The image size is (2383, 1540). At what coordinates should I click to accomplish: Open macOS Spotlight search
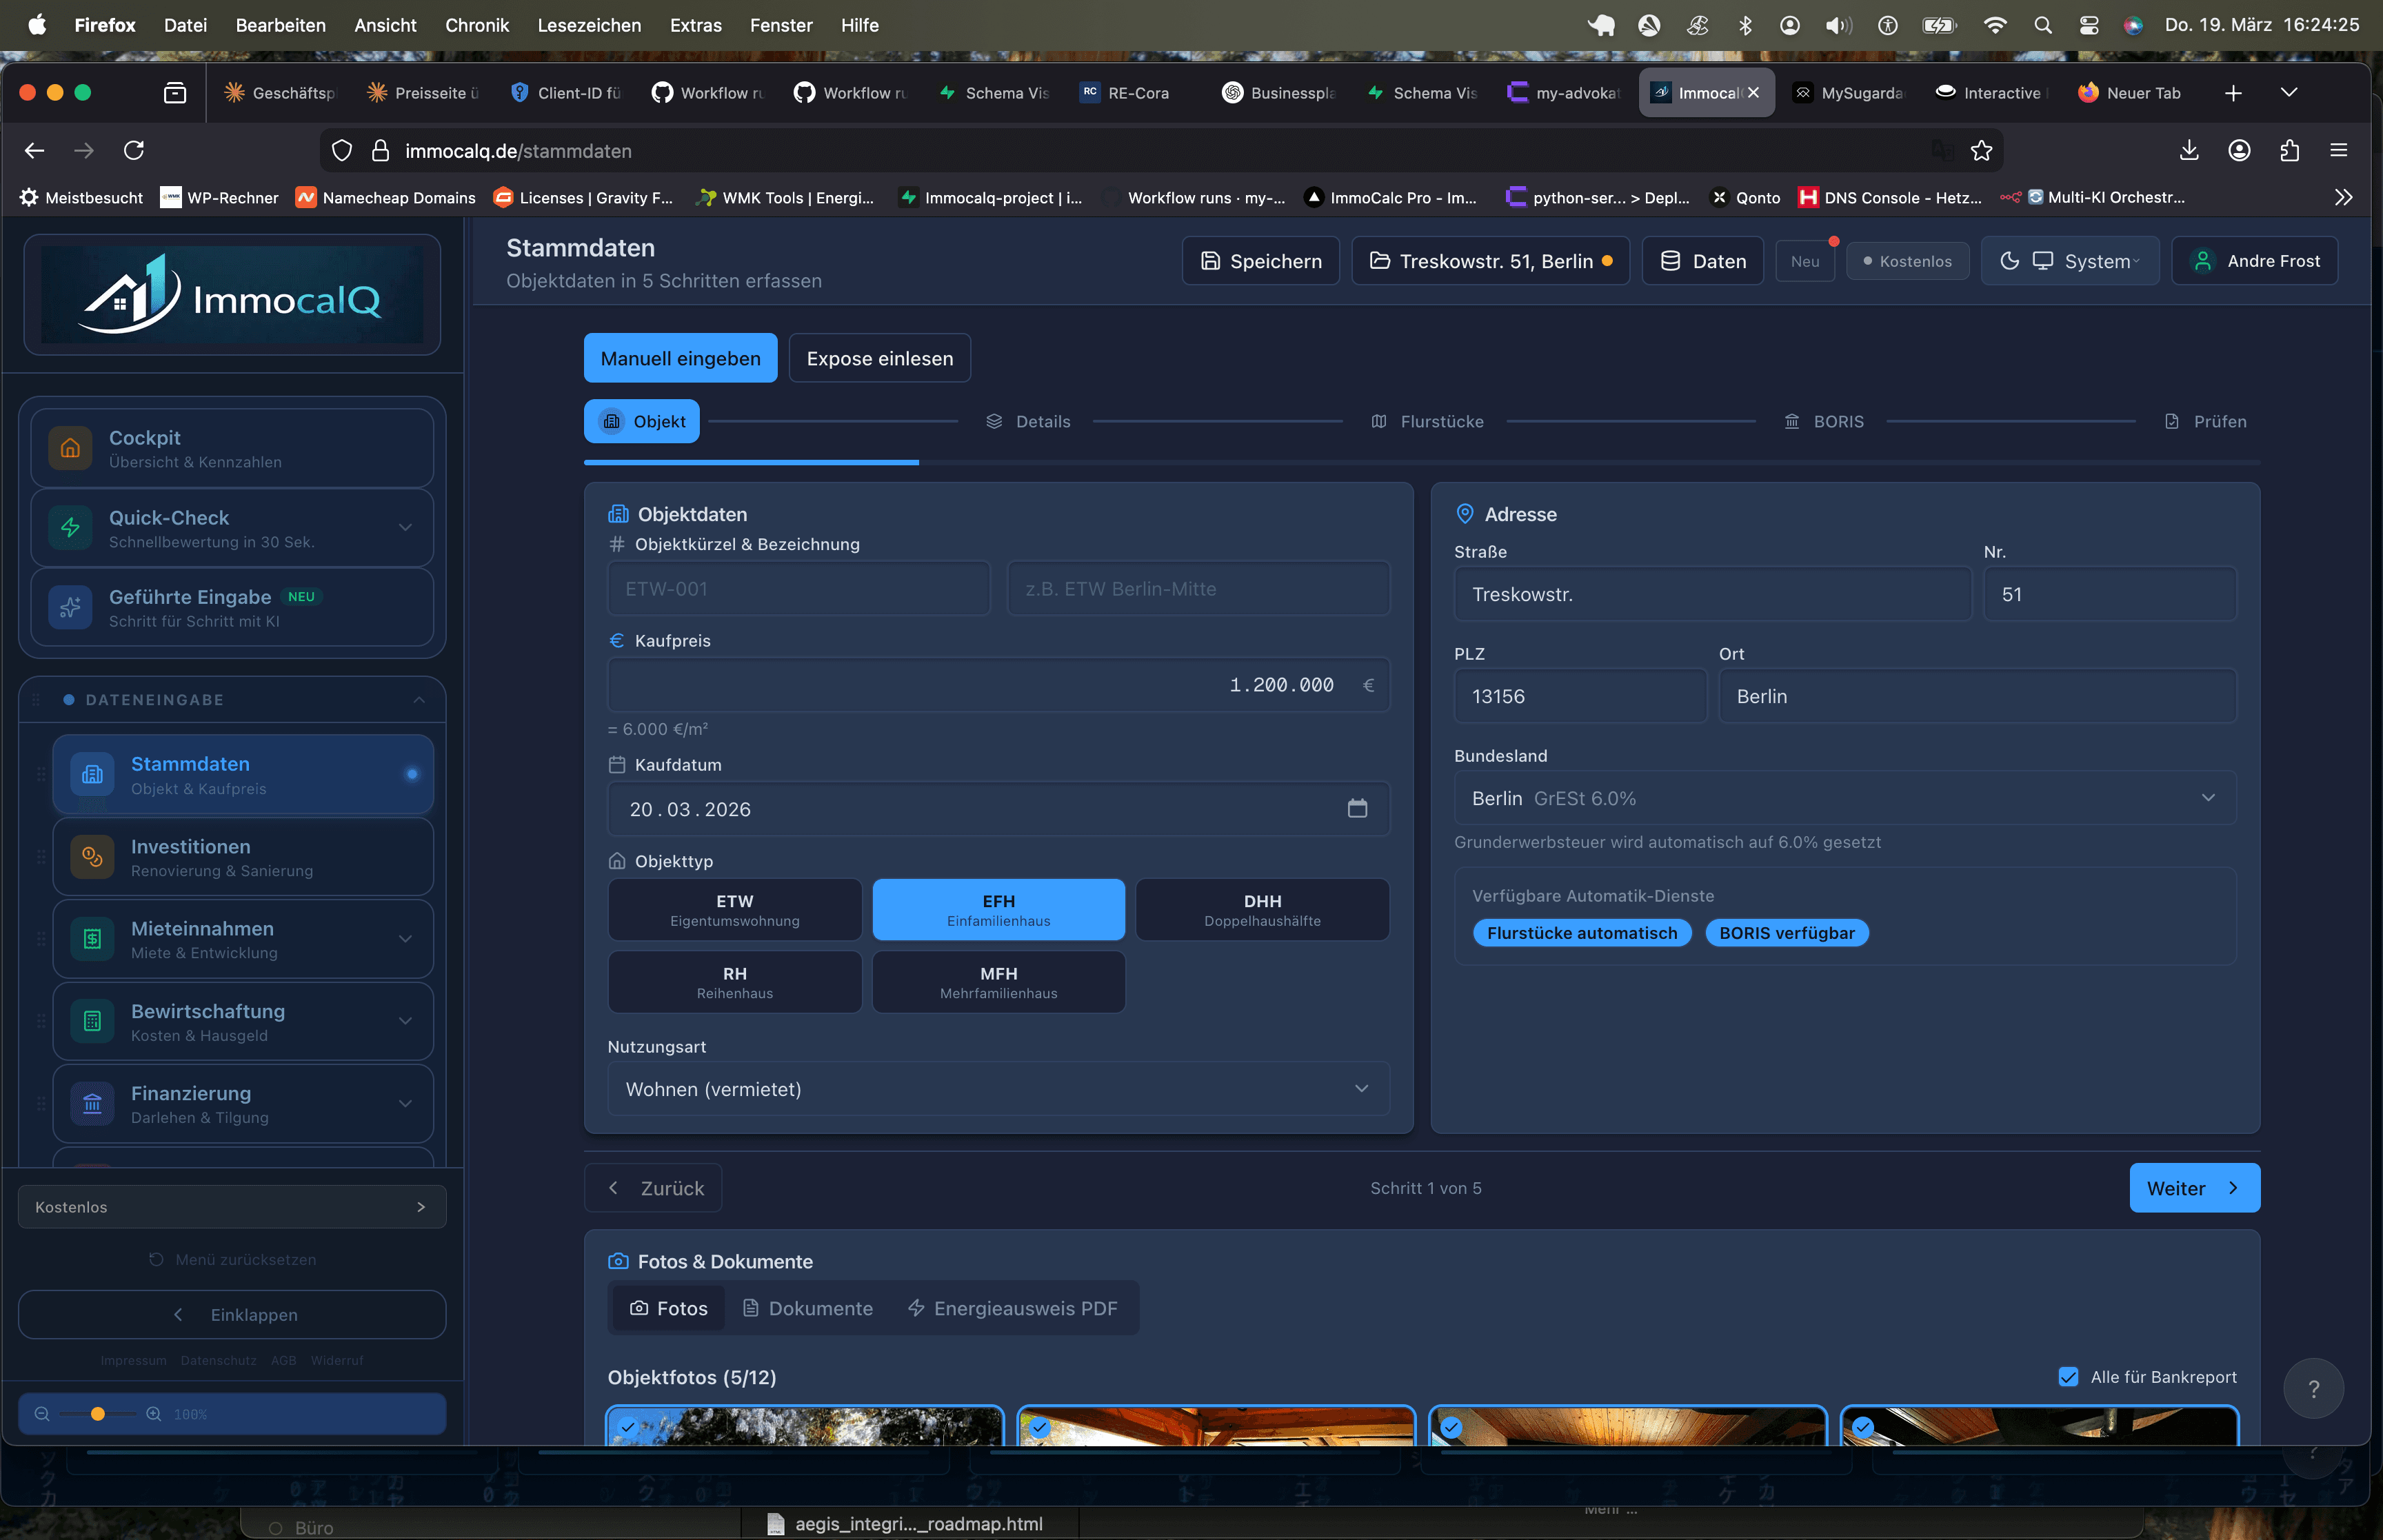pos(2042,25)
